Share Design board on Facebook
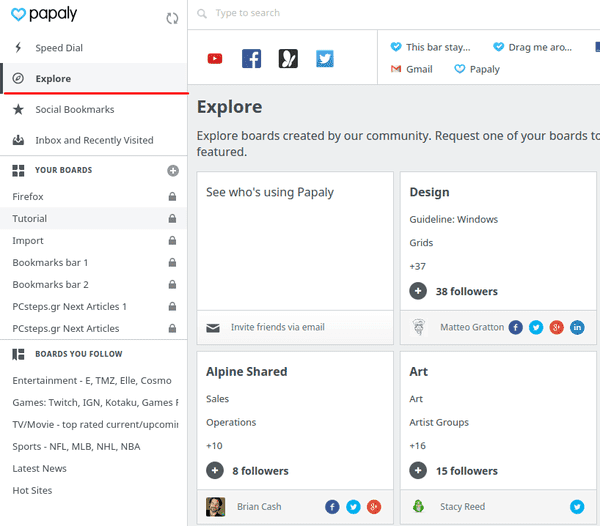The image size is (600, 526). pos(515,327)
